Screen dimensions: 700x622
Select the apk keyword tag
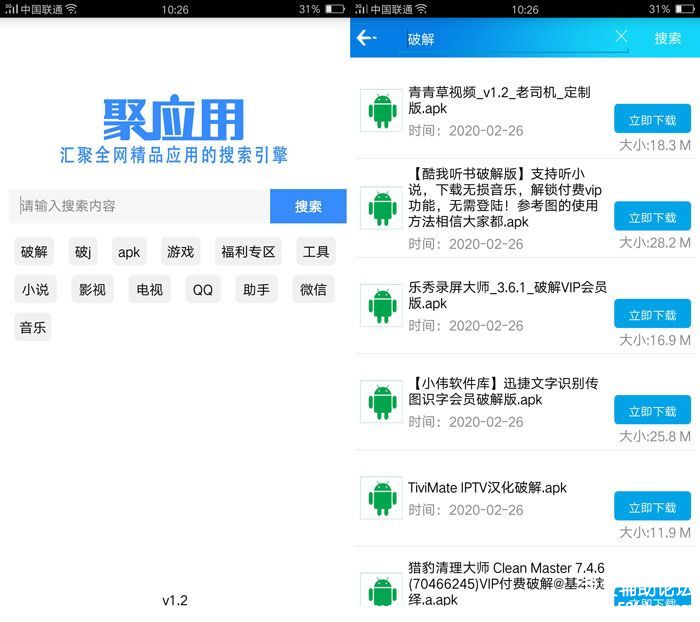129,252
